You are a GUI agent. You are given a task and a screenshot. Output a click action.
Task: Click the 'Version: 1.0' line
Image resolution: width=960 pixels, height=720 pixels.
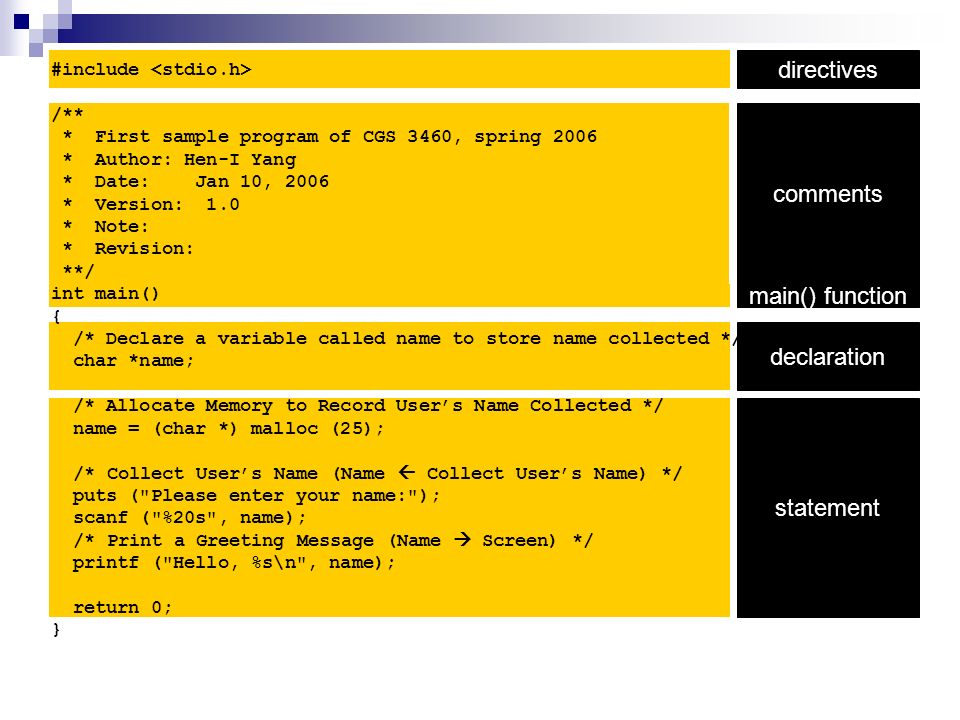click(x=151, y=204)
